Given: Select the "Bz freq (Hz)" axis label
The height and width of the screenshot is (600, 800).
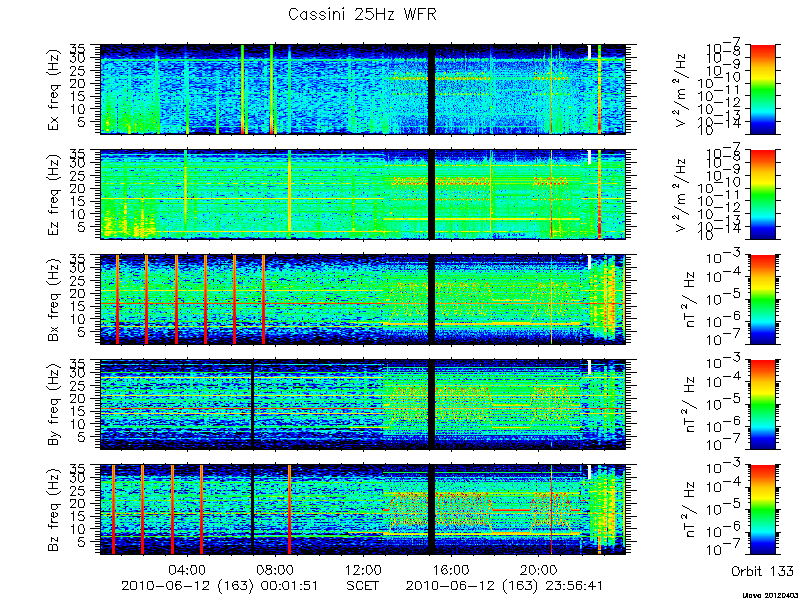Looking at the screenshot, I should tap(54, 510).
